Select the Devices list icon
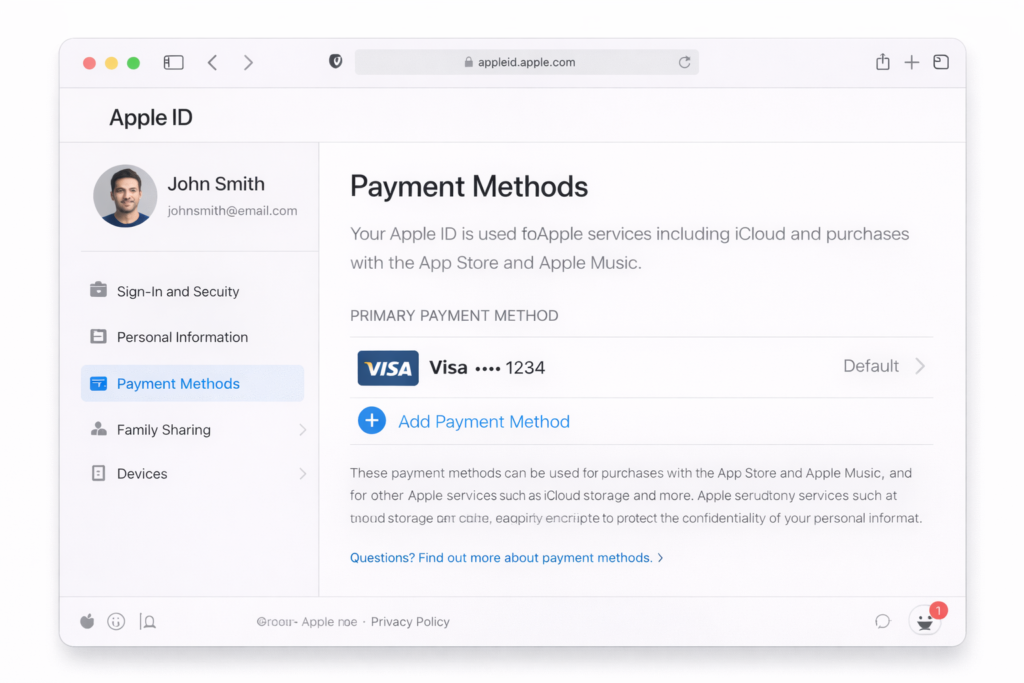 pyautogui.click(x=98, y=473)
